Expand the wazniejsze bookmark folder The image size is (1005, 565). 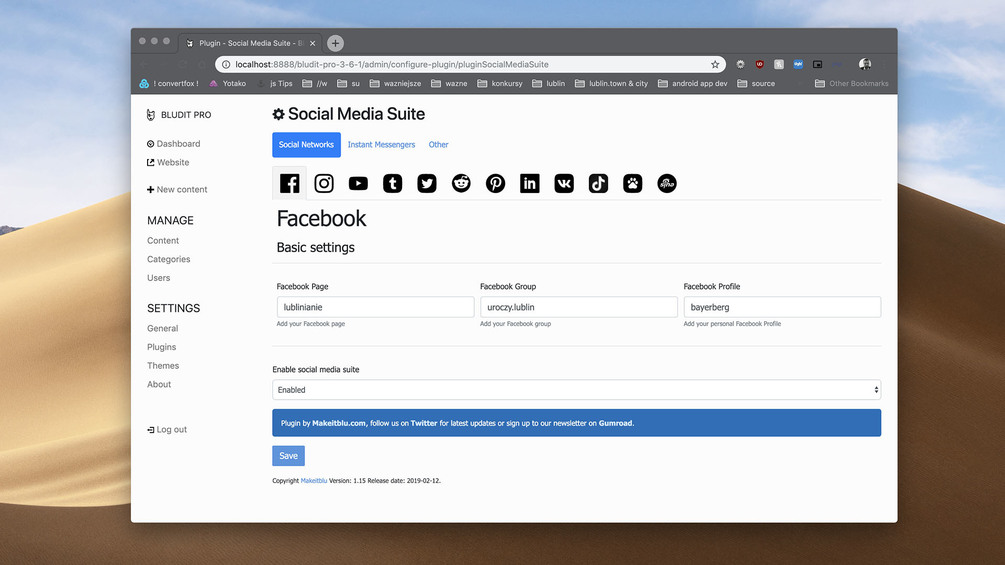coord(395,83)
